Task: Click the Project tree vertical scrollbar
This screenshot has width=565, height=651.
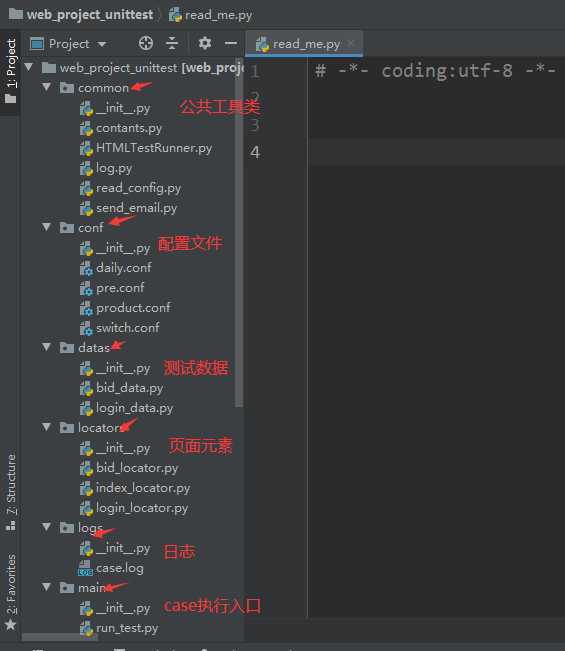Action: pyautogui.click(x=239, y=232)
